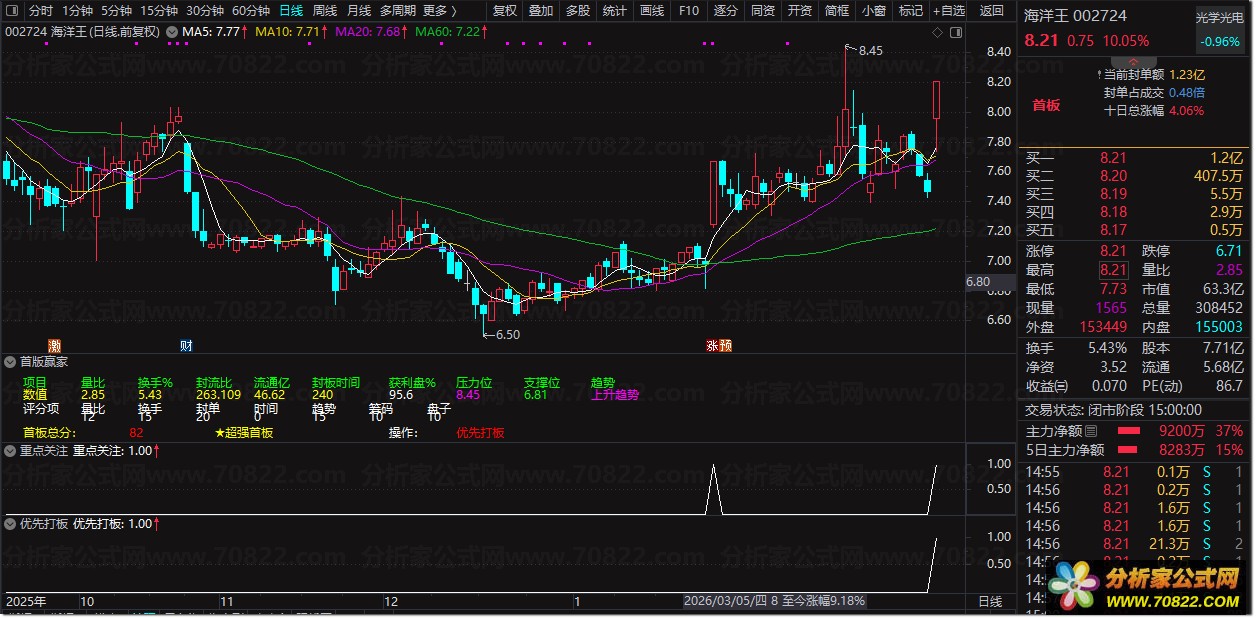Click the red 首板 label
1256x618 pixels.
tap(1046, 105)
